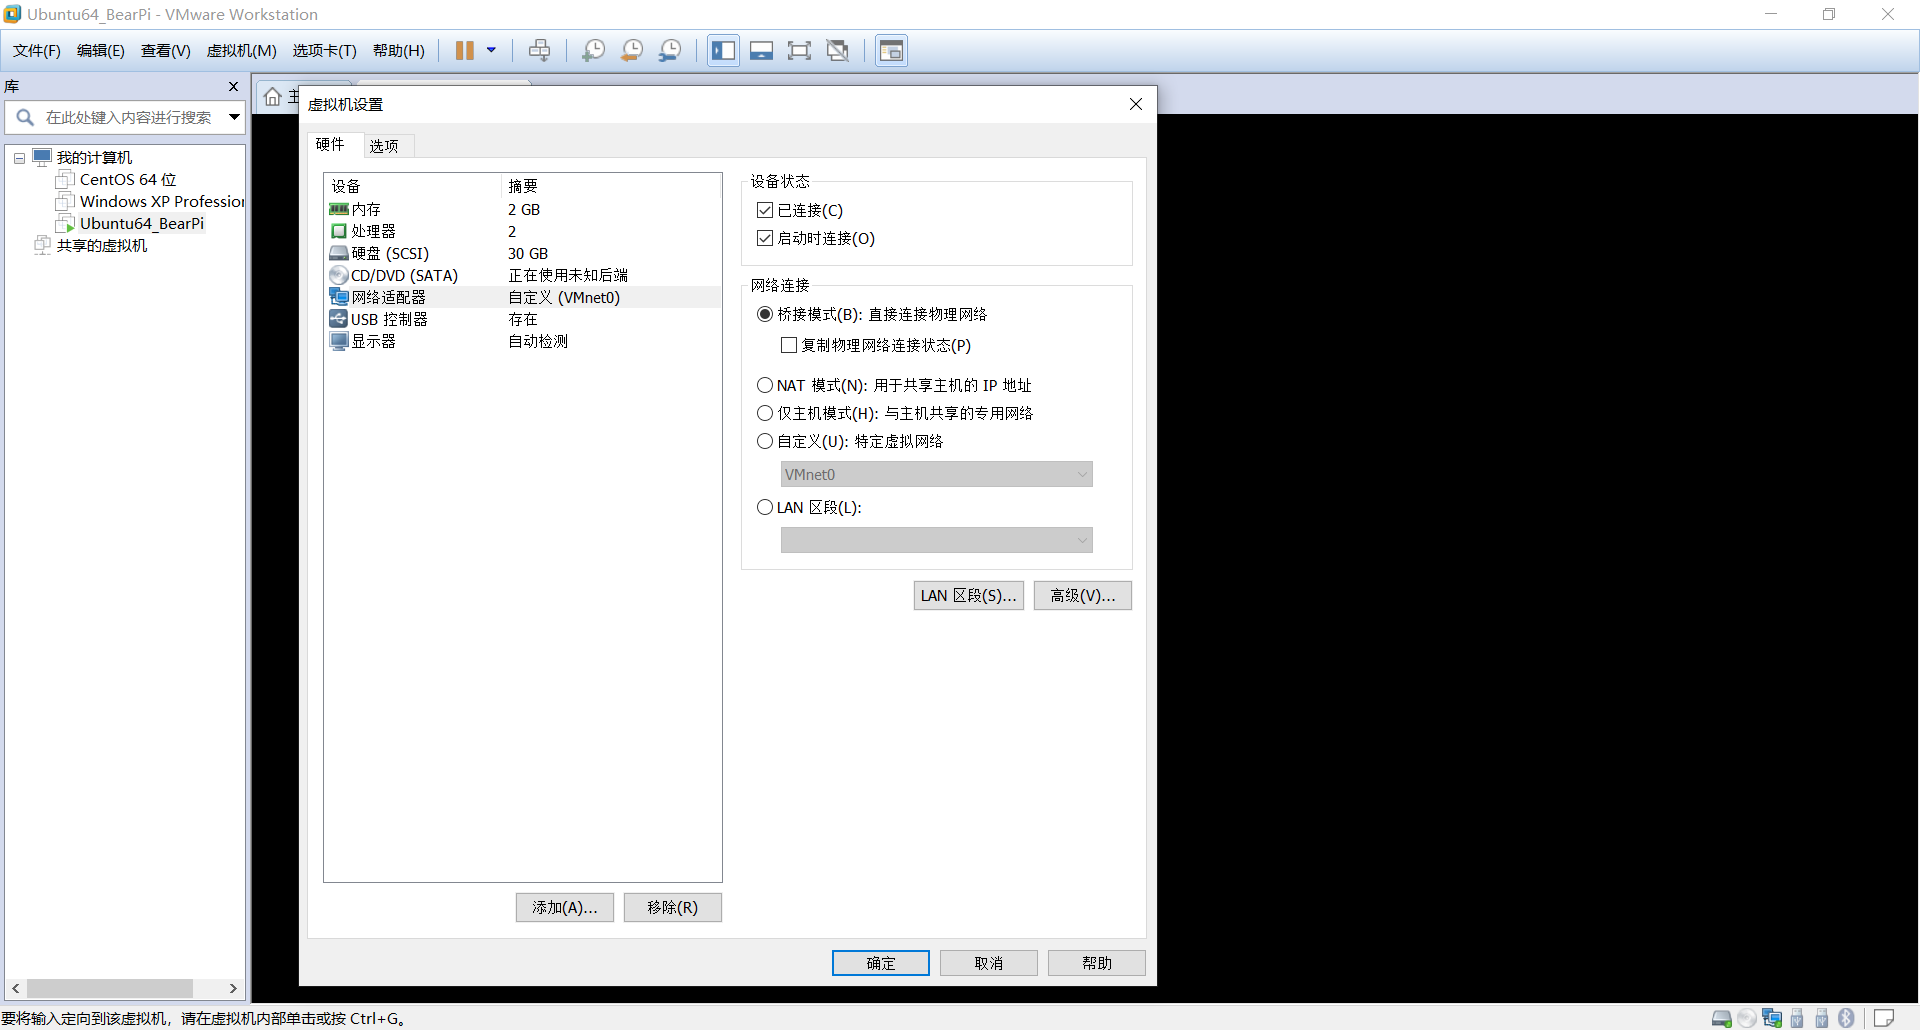Screen dimensions: 1920x1030
Task: Send Ctrl+Alt+Del to the virtual machine
Action: pyautogui.click(x=539, y=50)
